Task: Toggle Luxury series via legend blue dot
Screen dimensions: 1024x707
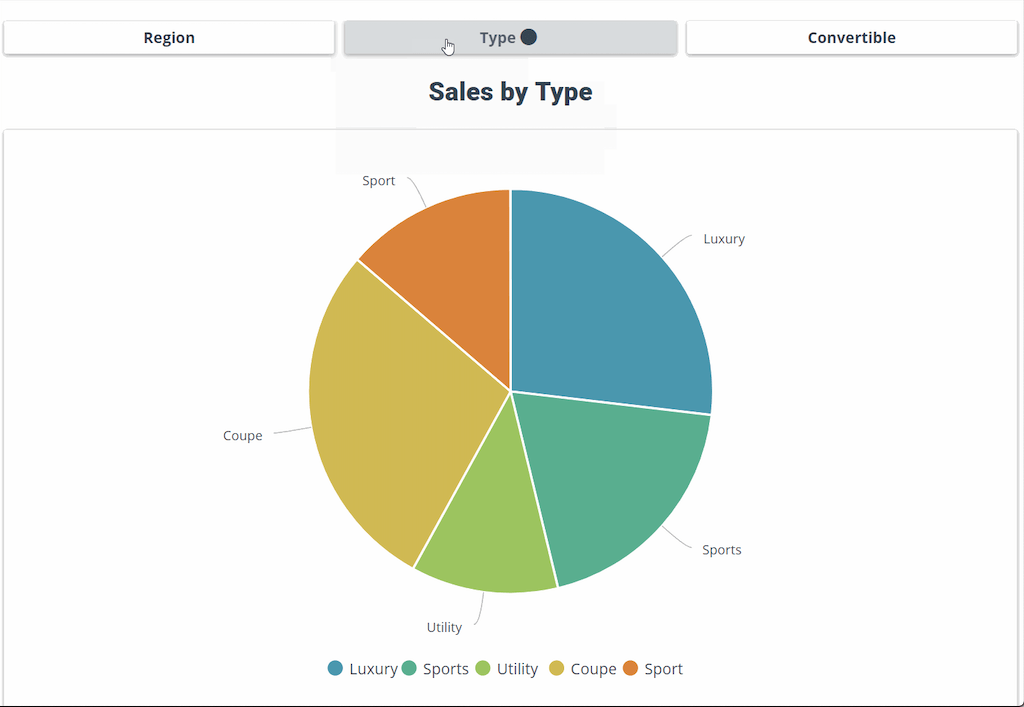Action: coord(335,668)
